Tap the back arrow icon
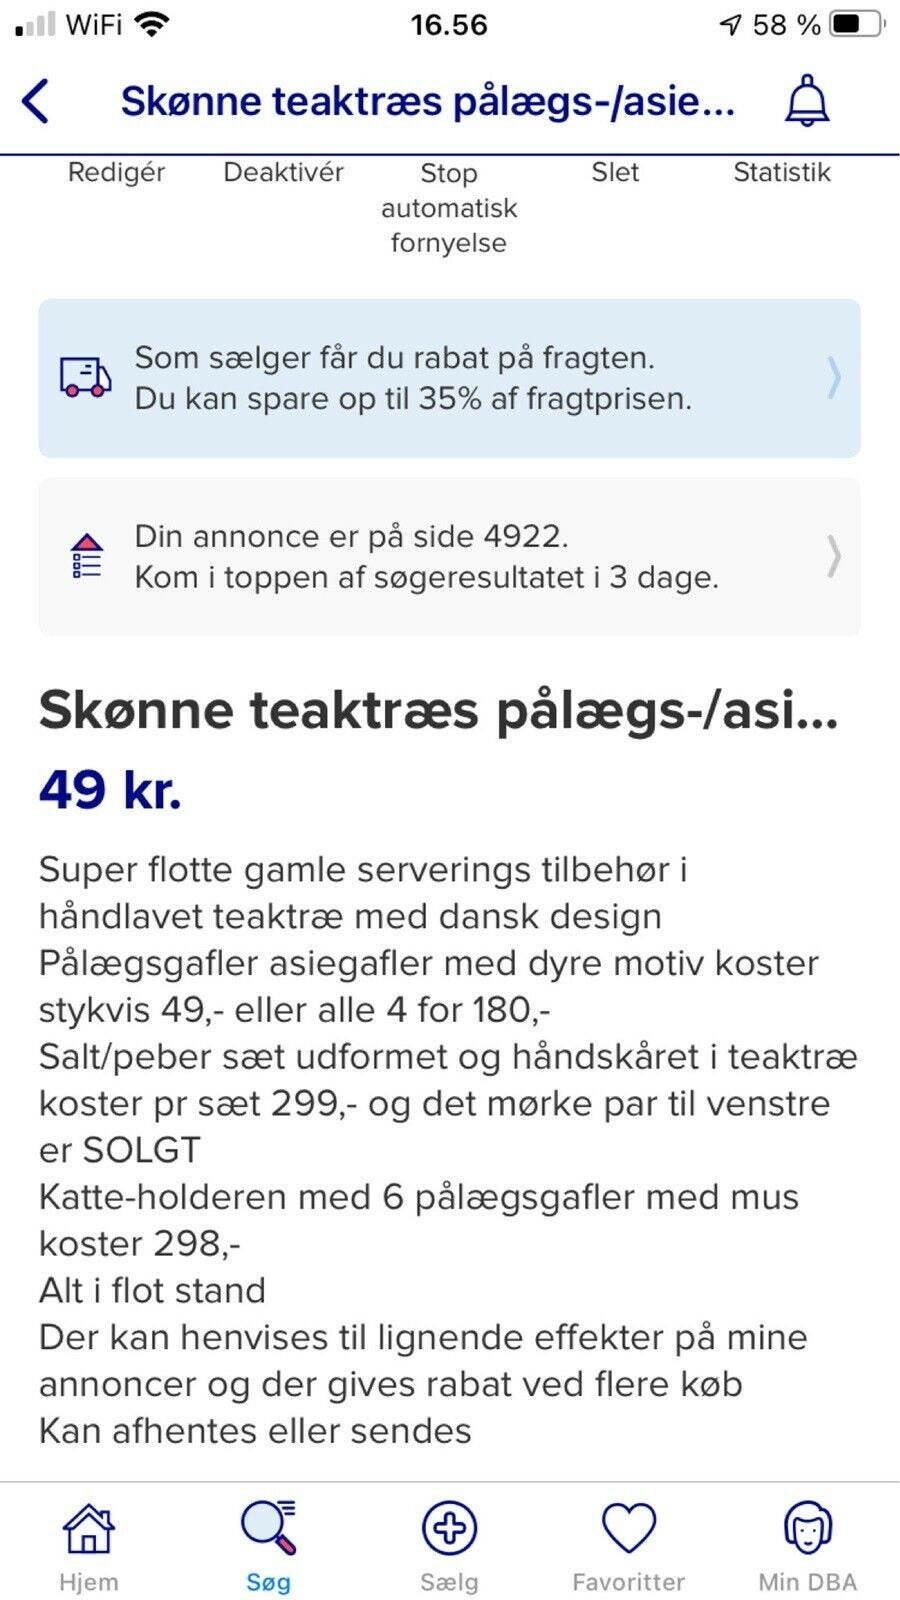Screen dimensions: 900x1600 35,101
